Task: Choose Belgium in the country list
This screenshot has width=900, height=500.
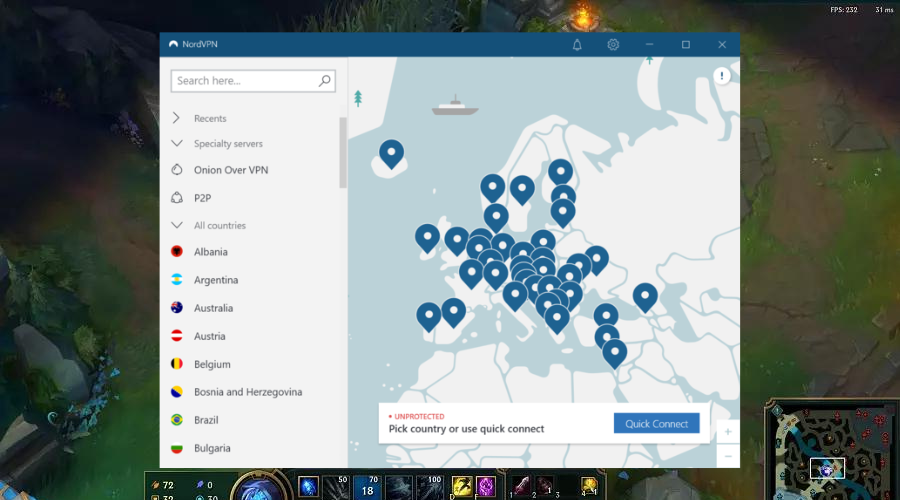Action: (212, 364)
